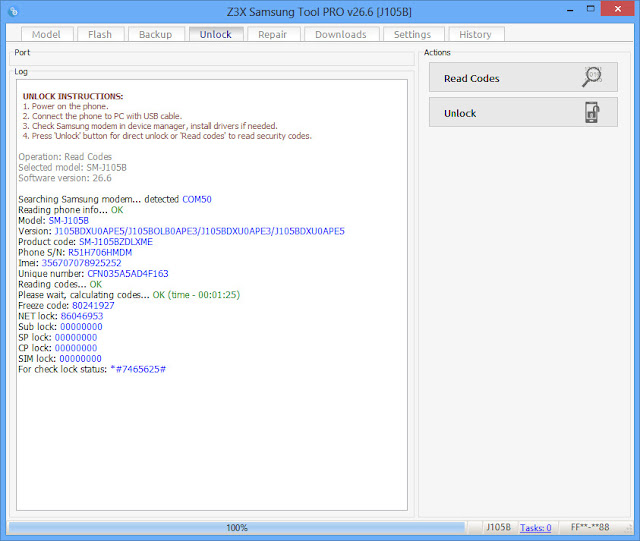640x541 pixels.
Task: Click the model value SM-J105B in log
Action: (69, 220)
